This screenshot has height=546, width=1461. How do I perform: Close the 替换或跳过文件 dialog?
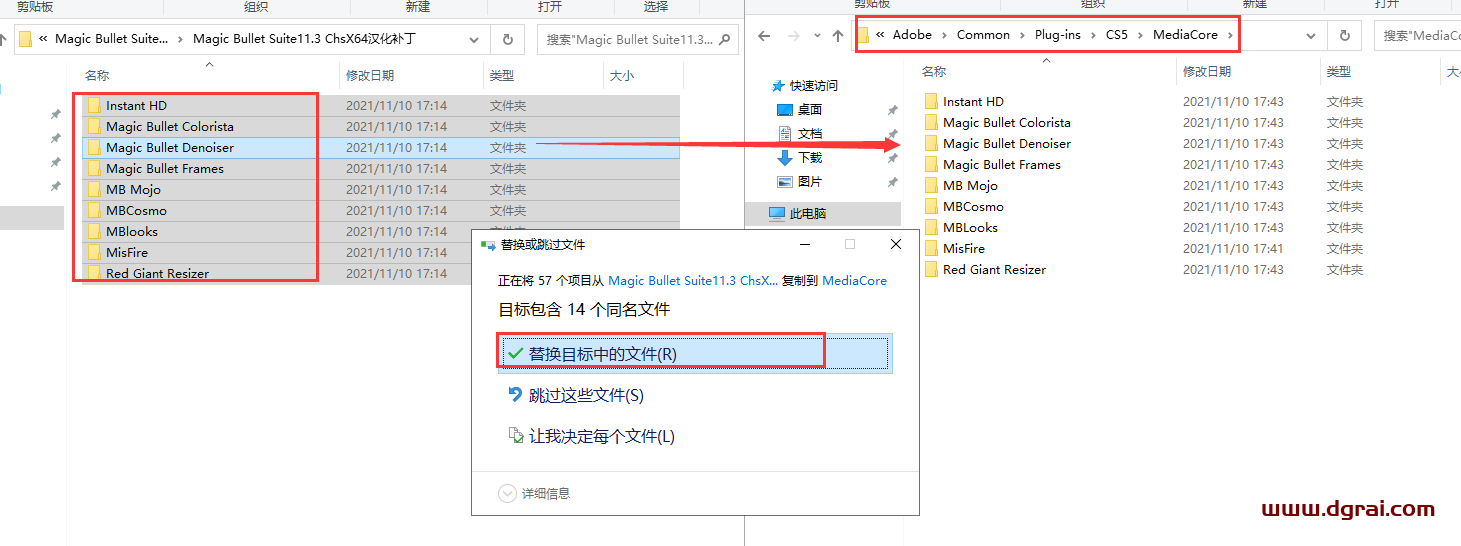(896, 244)
